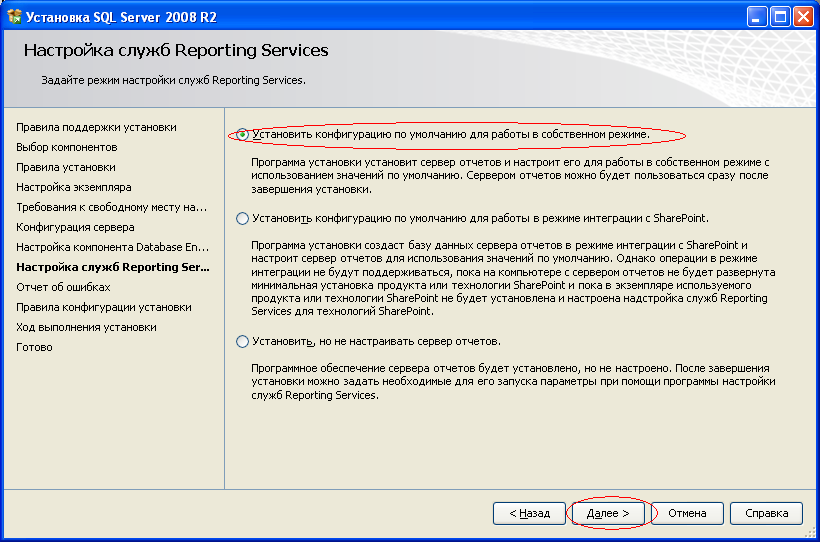Click the step 'Настройка компонента Database En...'
This screenshot has height=542, width=820.
(112, 247)
